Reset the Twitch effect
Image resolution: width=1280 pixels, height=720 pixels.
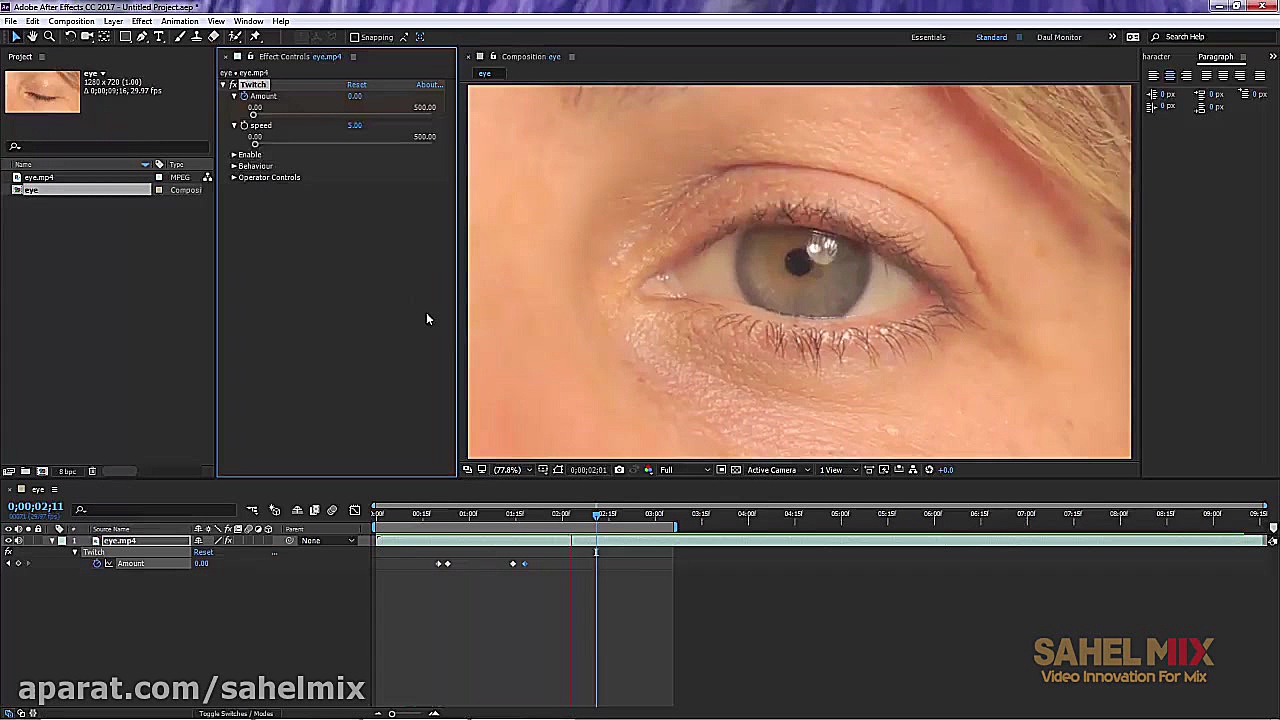(357, 84)
